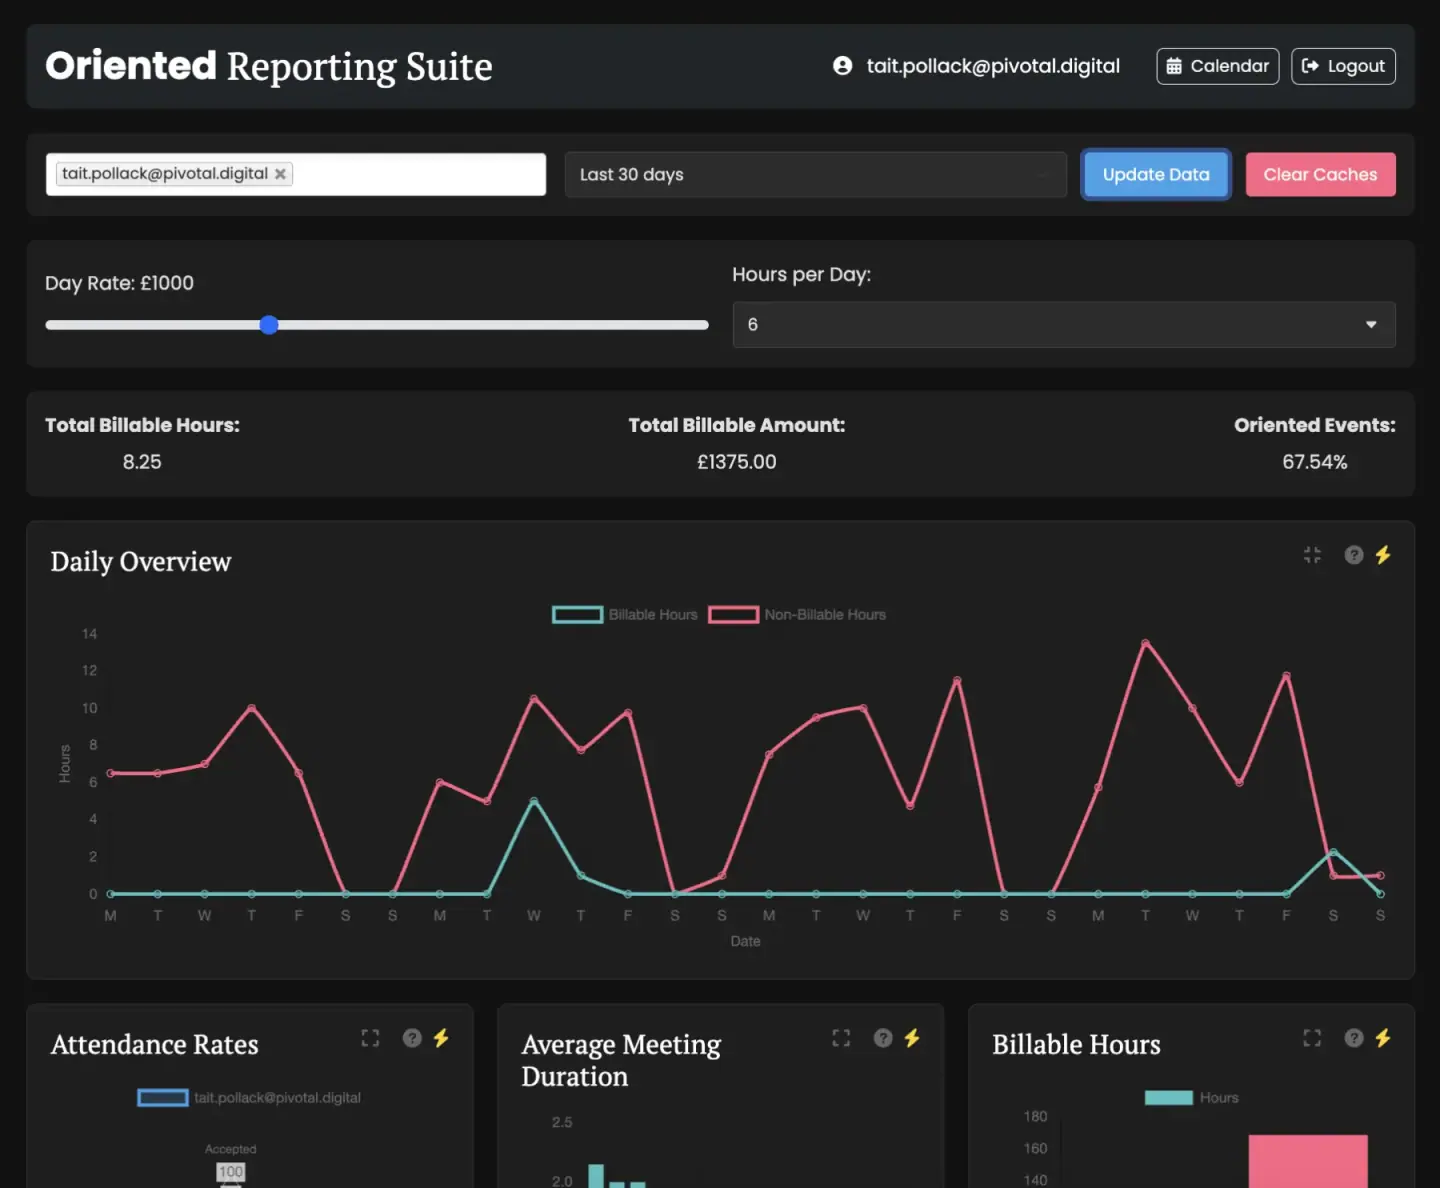1440x1188 pixels.
Task: Expand the Attendance Rates chart fullscreen
Action: coord(370,1038)
